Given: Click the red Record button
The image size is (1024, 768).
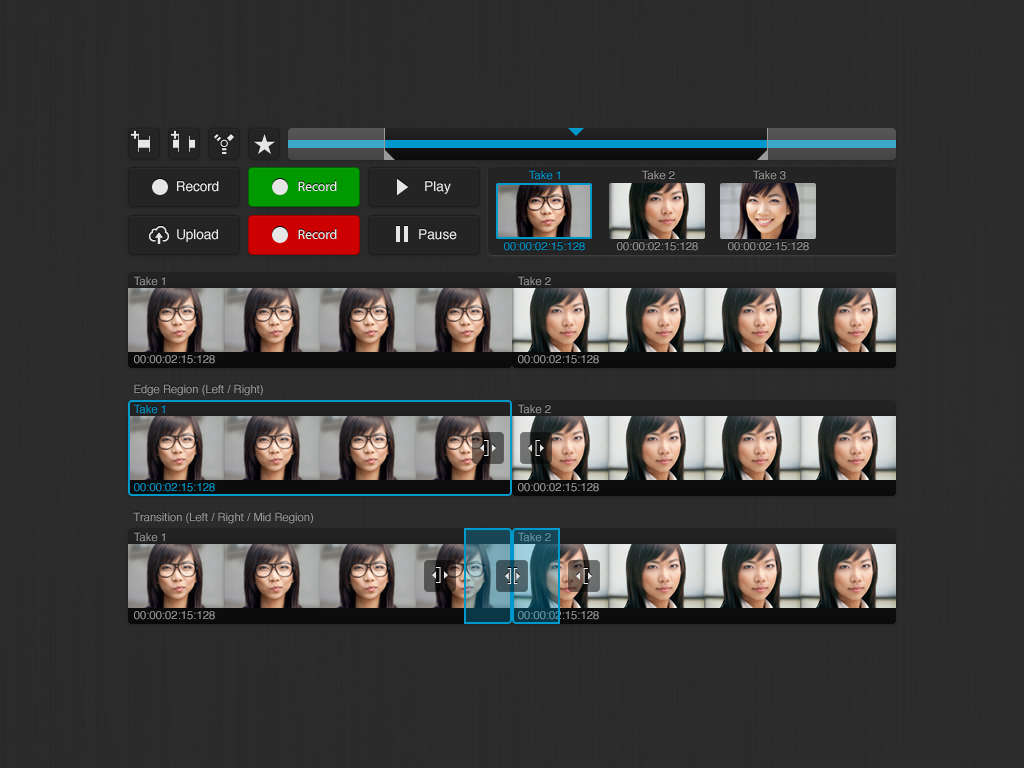Looking at the screenshot, I should (x=304, y=234).
